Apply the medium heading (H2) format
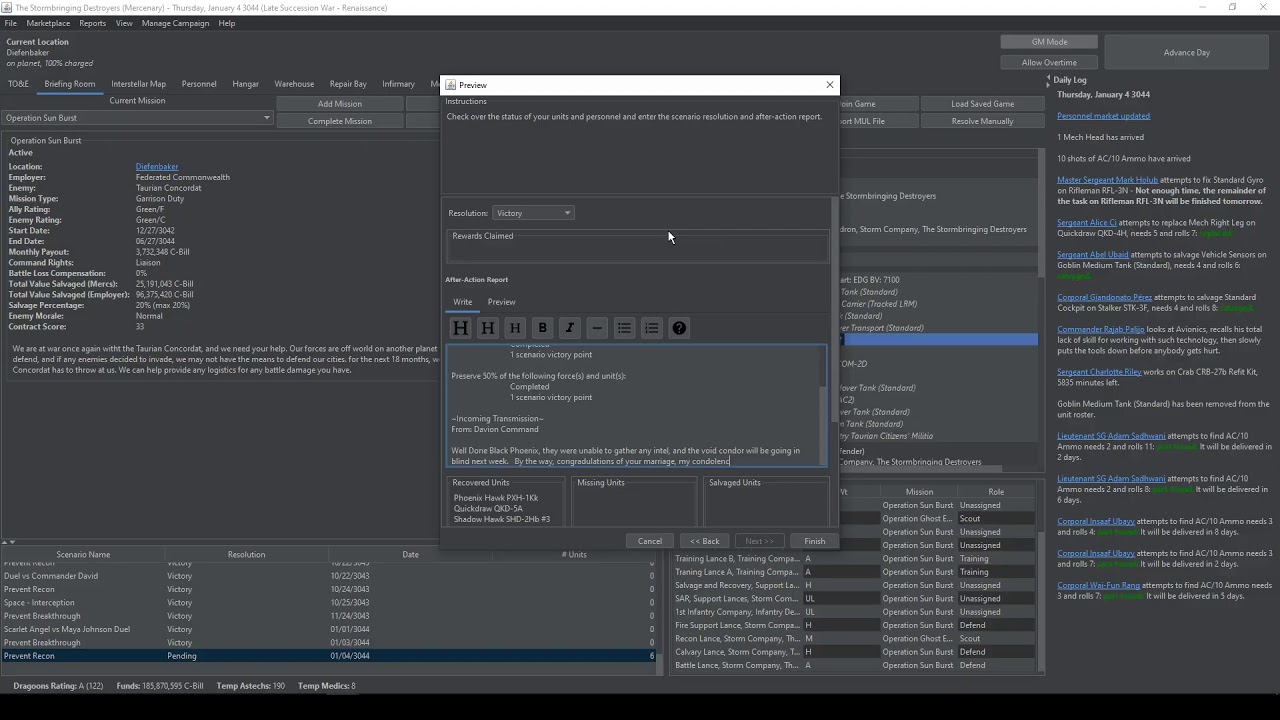 tap(488, 328)
